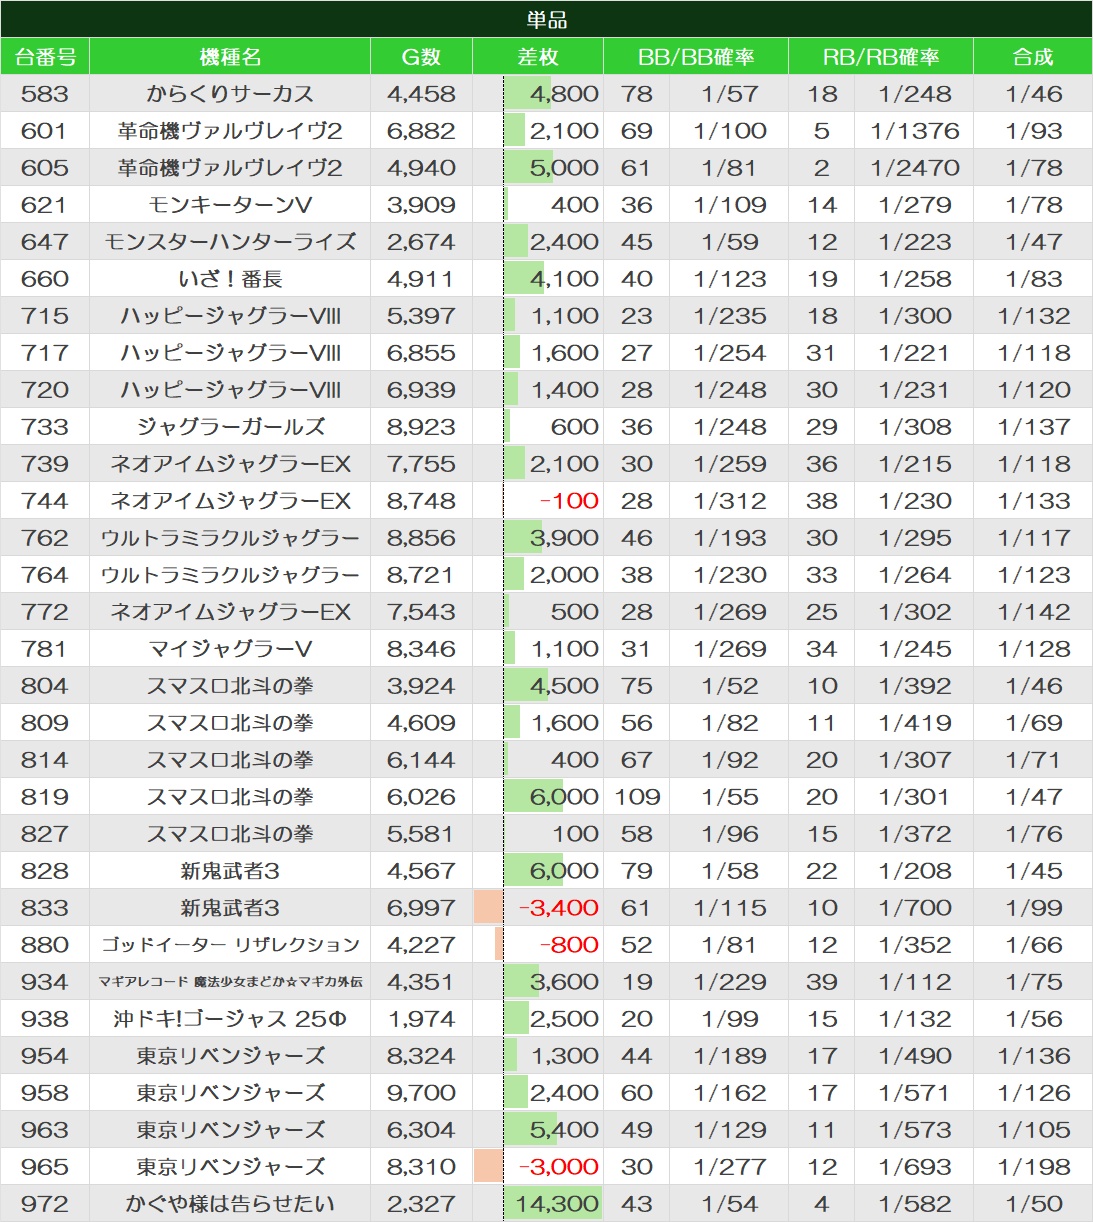Click the 14,300 difference value
The height and width of the screenshot is (1222, 1093).
(558, 1204)
